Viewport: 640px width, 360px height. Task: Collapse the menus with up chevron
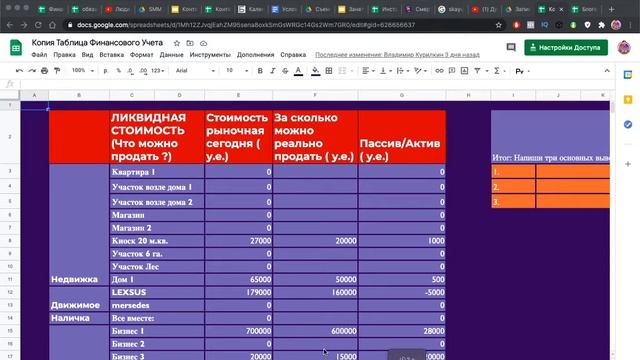[x=607, y=71]
